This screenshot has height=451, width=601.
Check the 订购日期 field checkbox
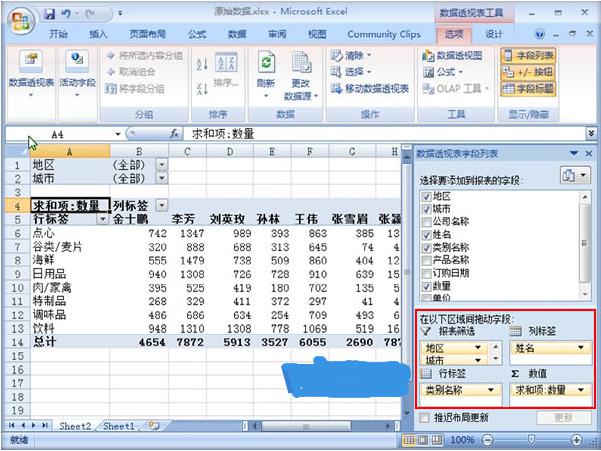pos(426,274)
